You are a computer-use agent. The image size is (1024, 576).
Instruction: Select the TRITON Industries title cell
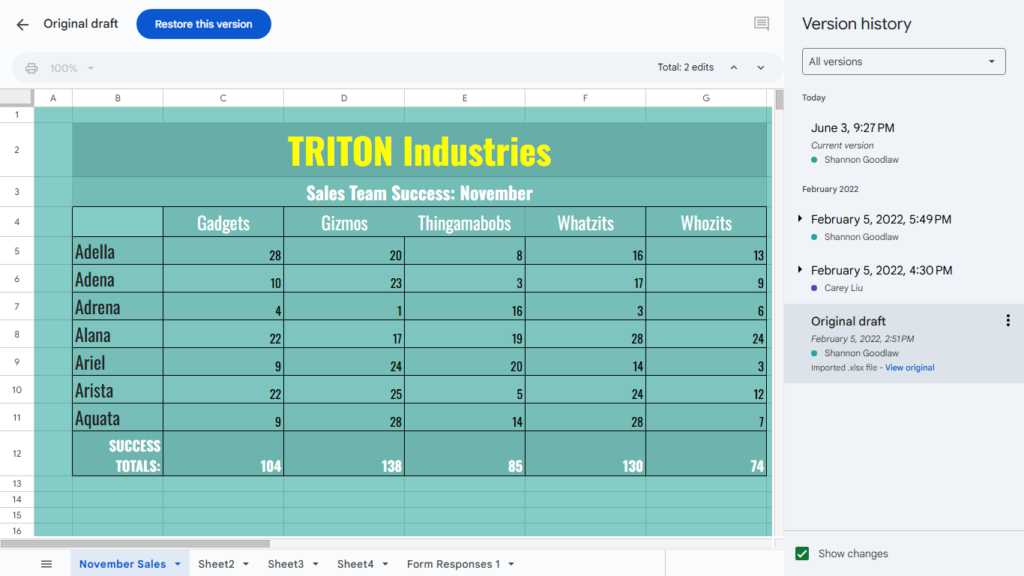419,151
